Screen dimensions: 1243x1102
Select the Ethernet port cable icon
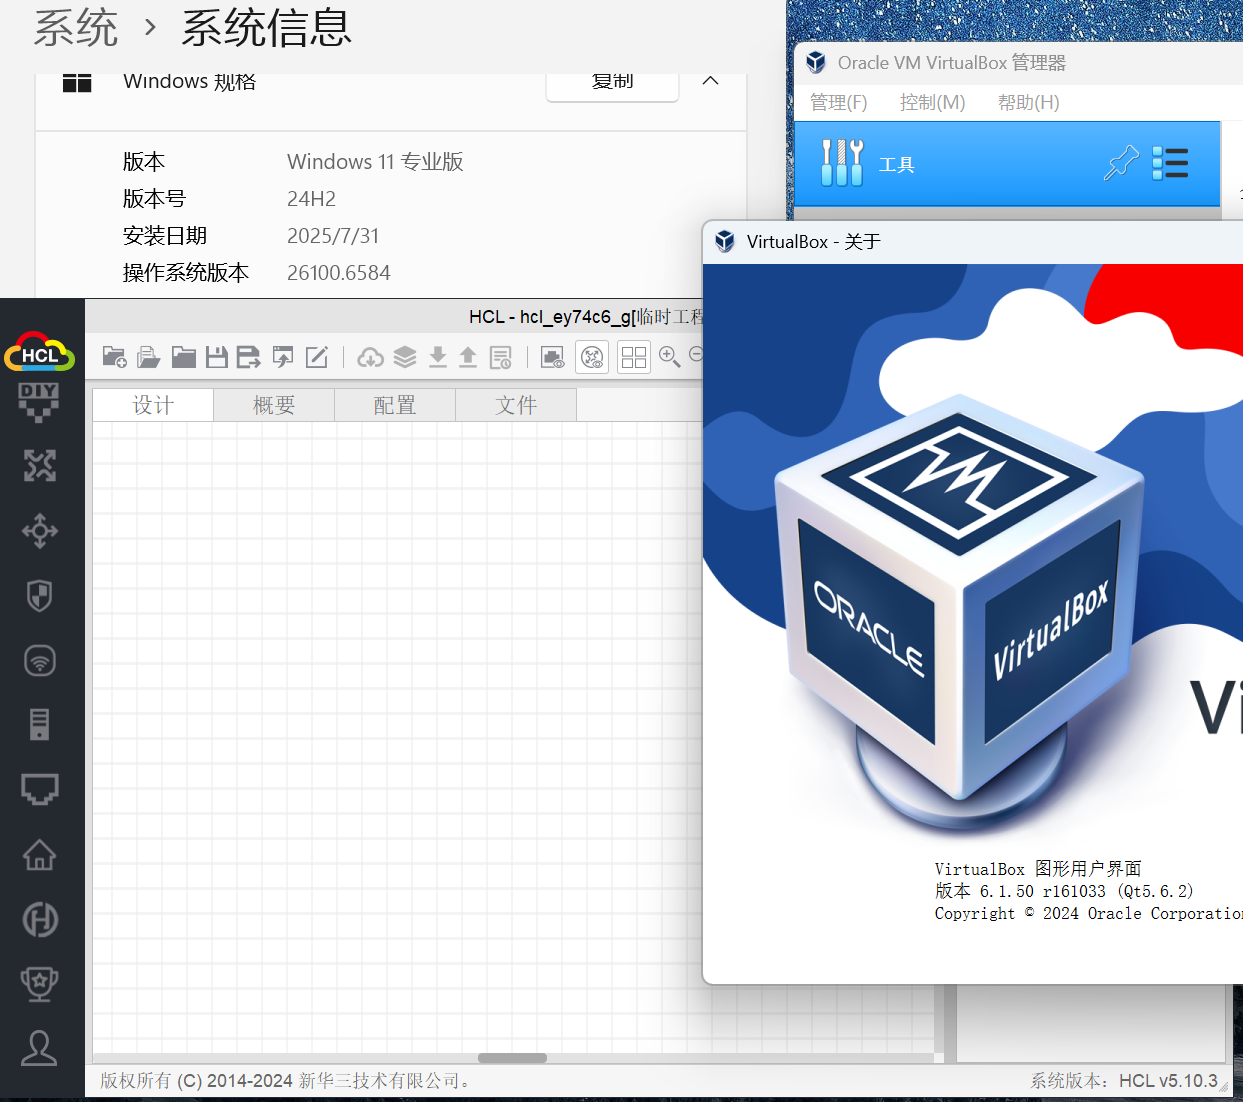click(x=39, y=790)
